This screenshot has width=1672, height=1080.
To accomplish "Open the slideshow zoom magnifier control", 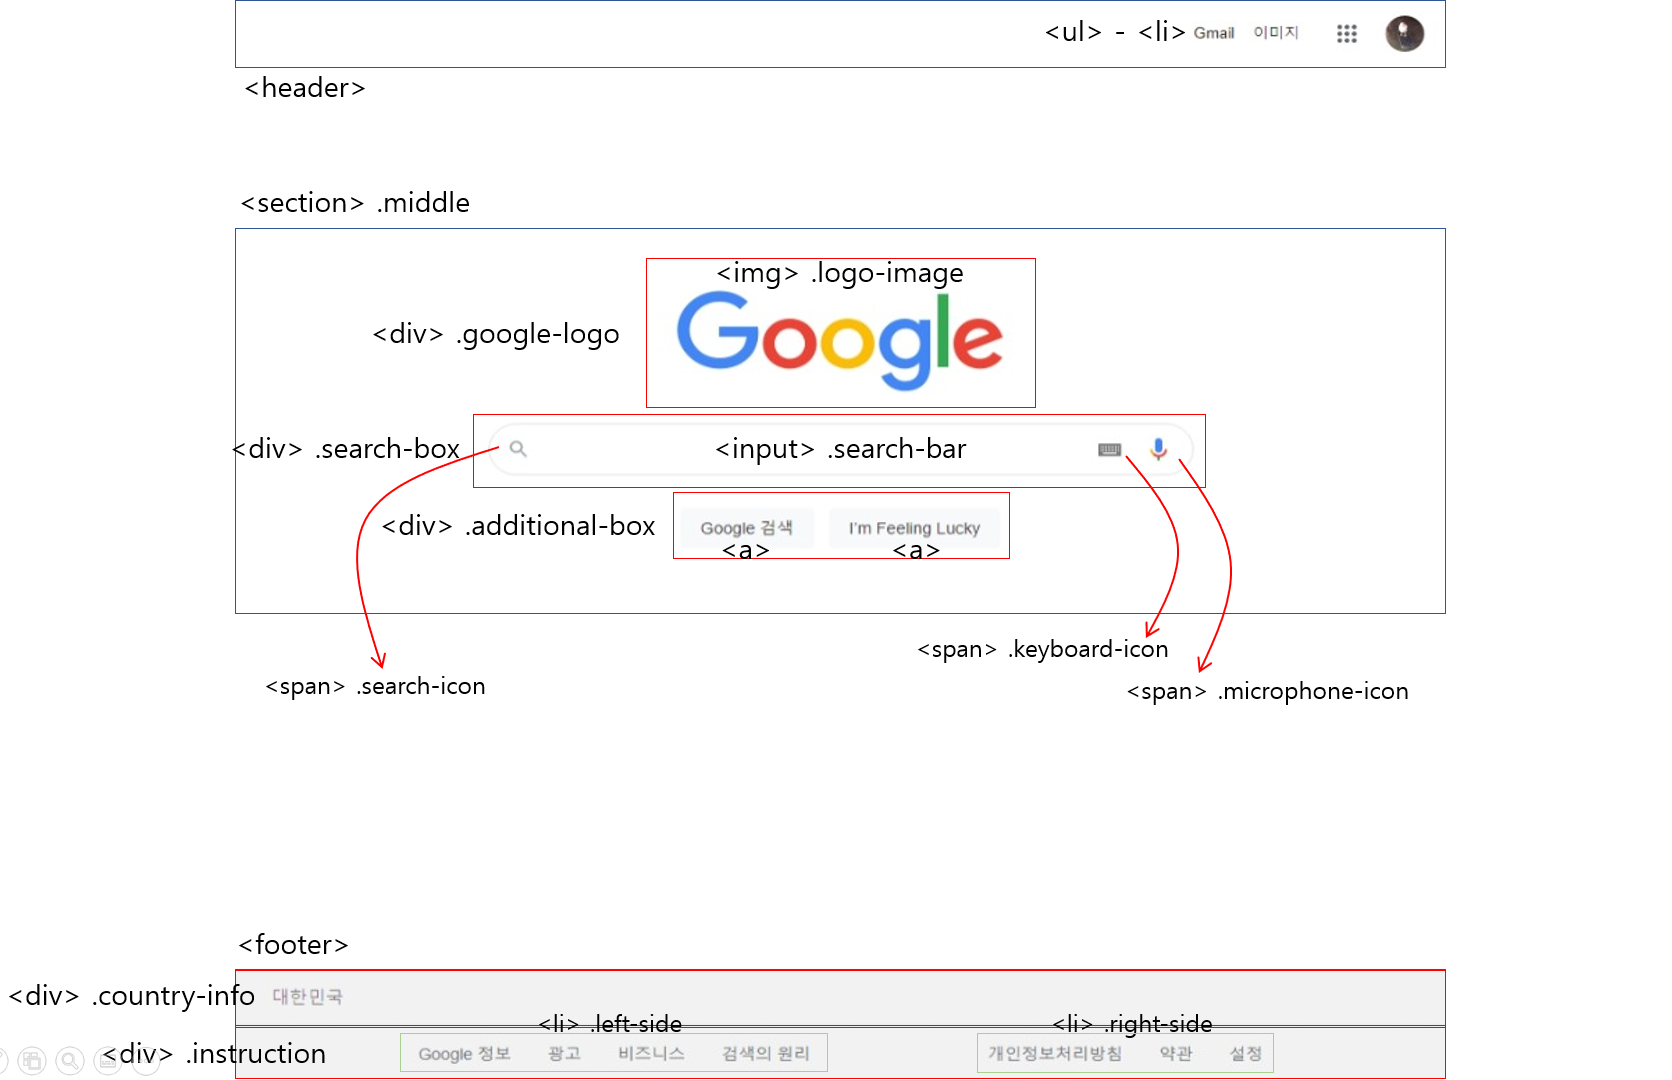I will coord(70,1060).
